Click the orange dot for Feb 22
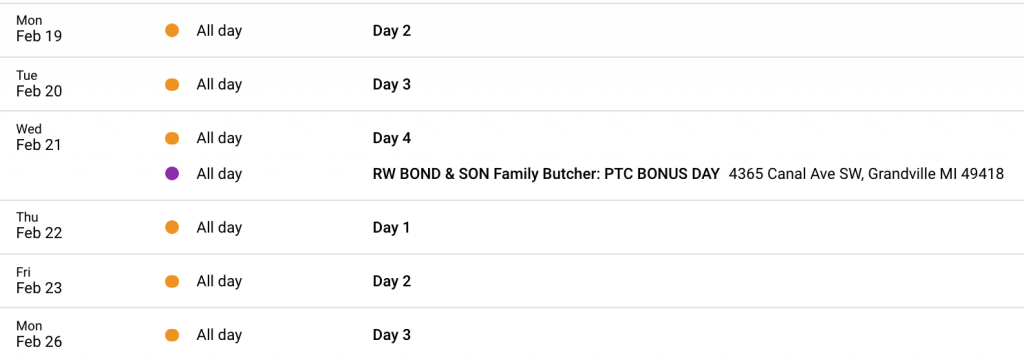 point(172,227)
